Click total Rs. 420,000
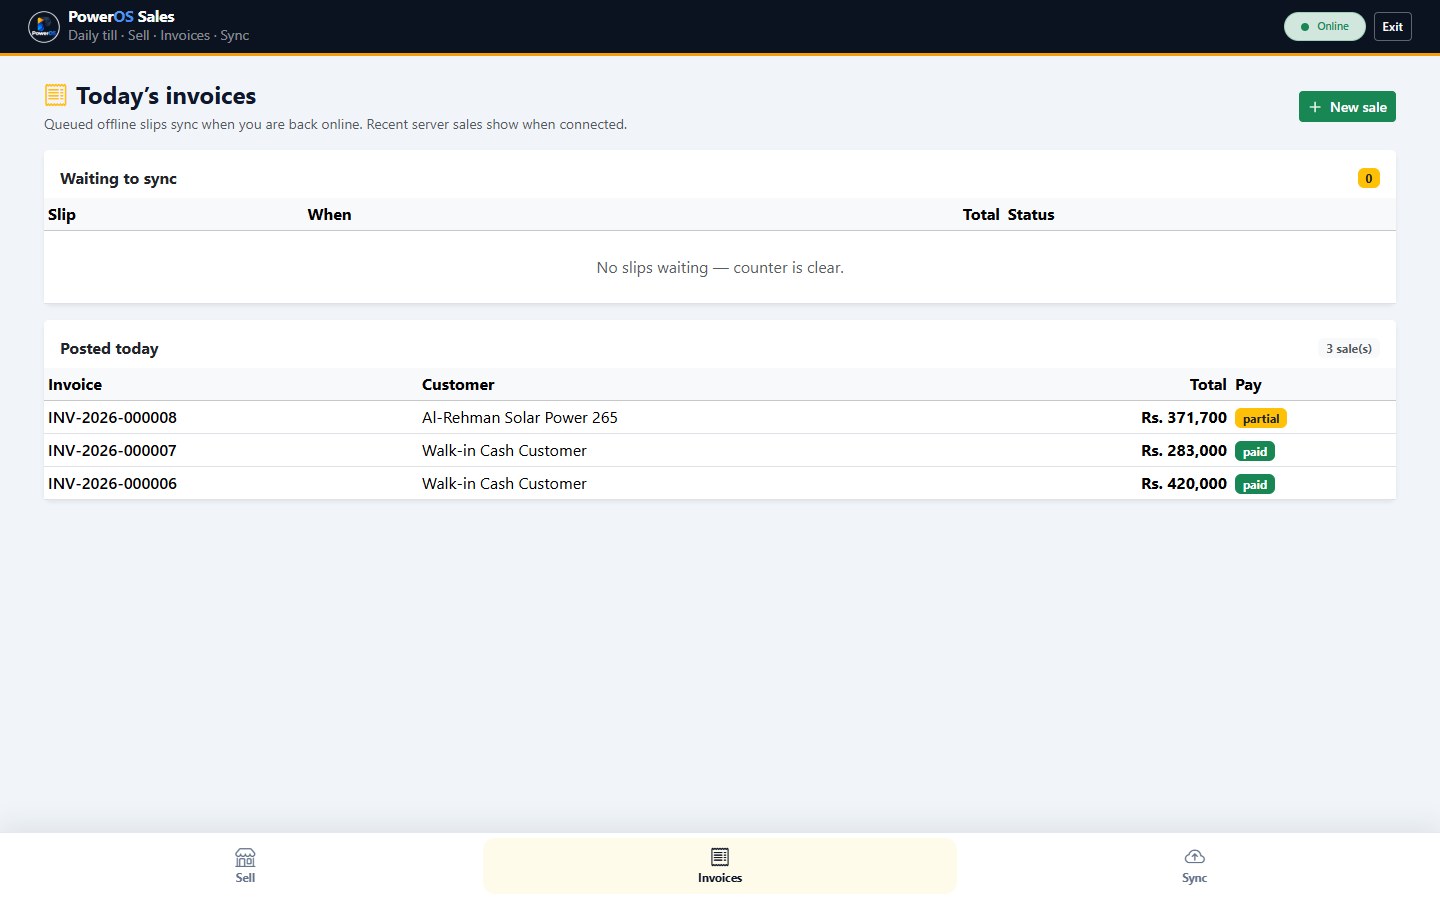Image resolution: width=1440 pixels, height=900 pixels. 1184,484
